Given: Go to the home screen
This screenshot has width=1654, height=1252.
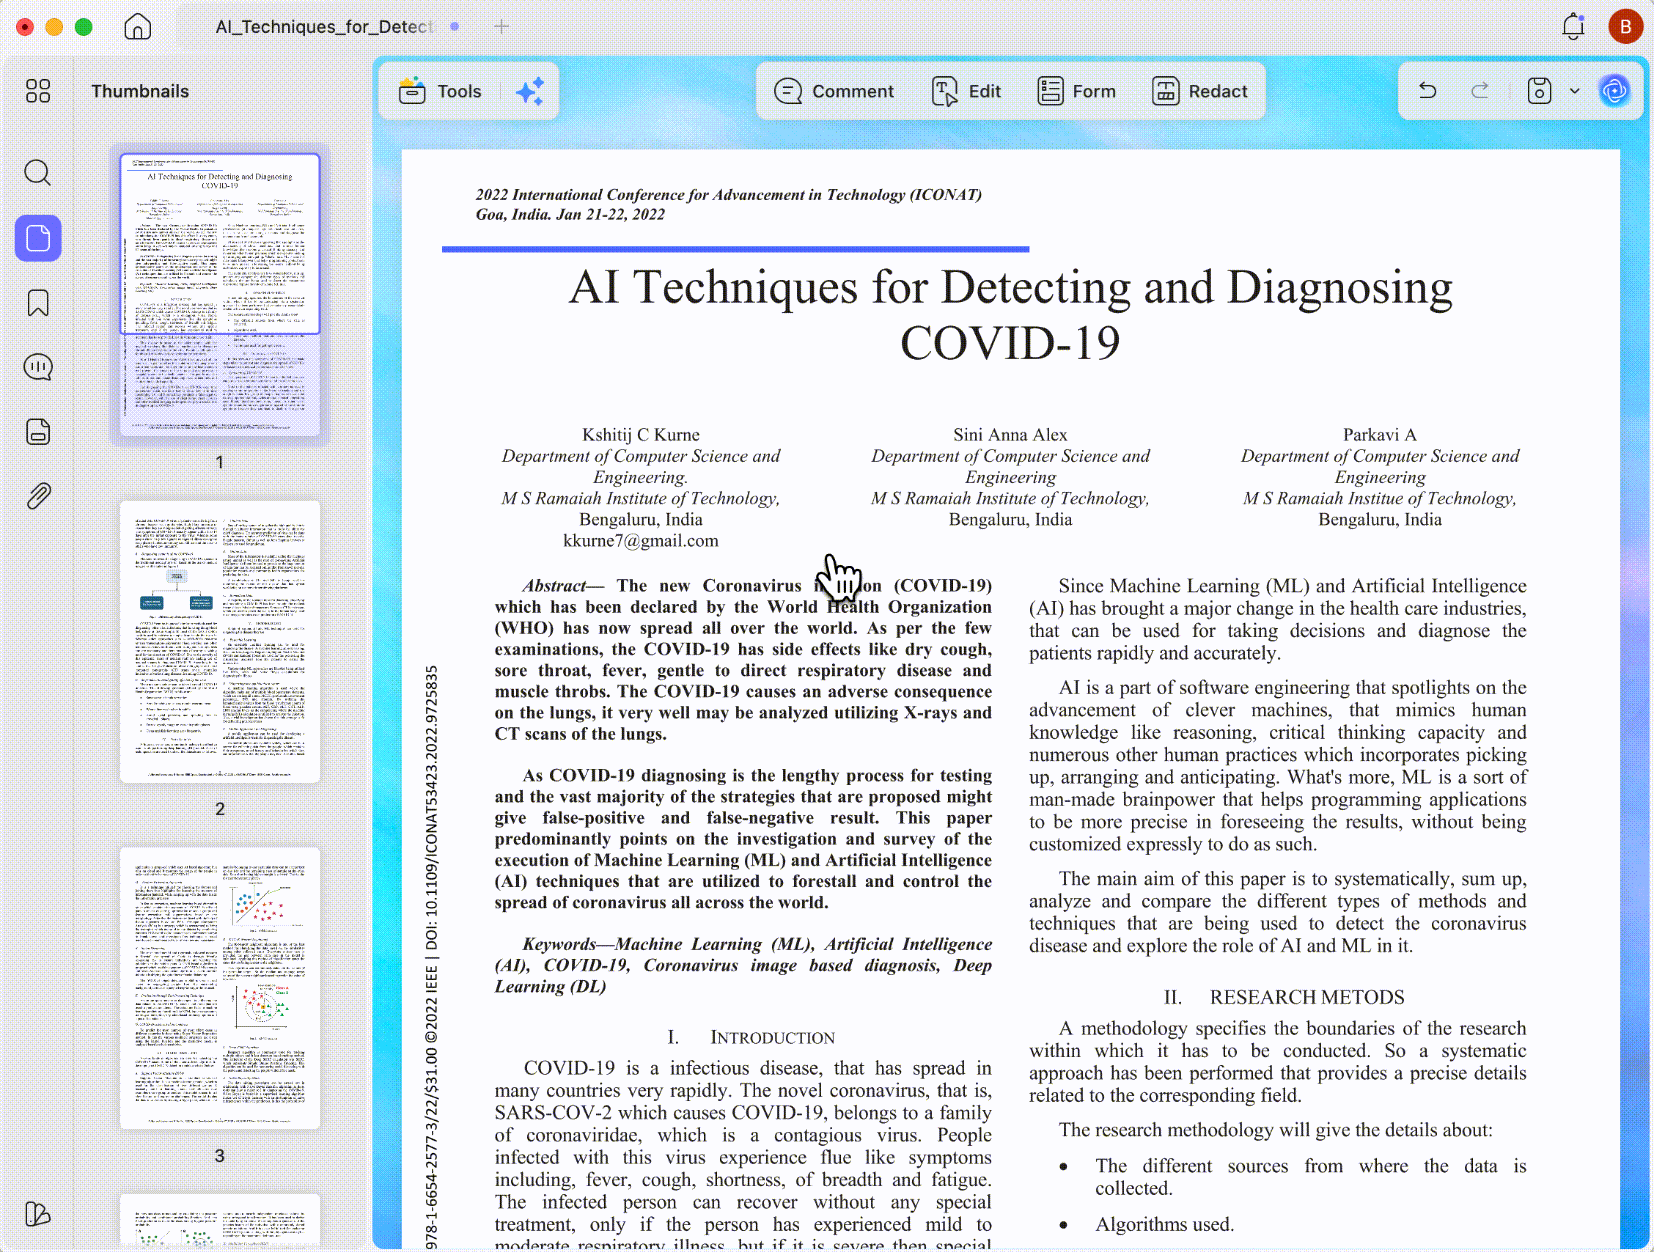Looking at the screenshot, I should [138, 27].
